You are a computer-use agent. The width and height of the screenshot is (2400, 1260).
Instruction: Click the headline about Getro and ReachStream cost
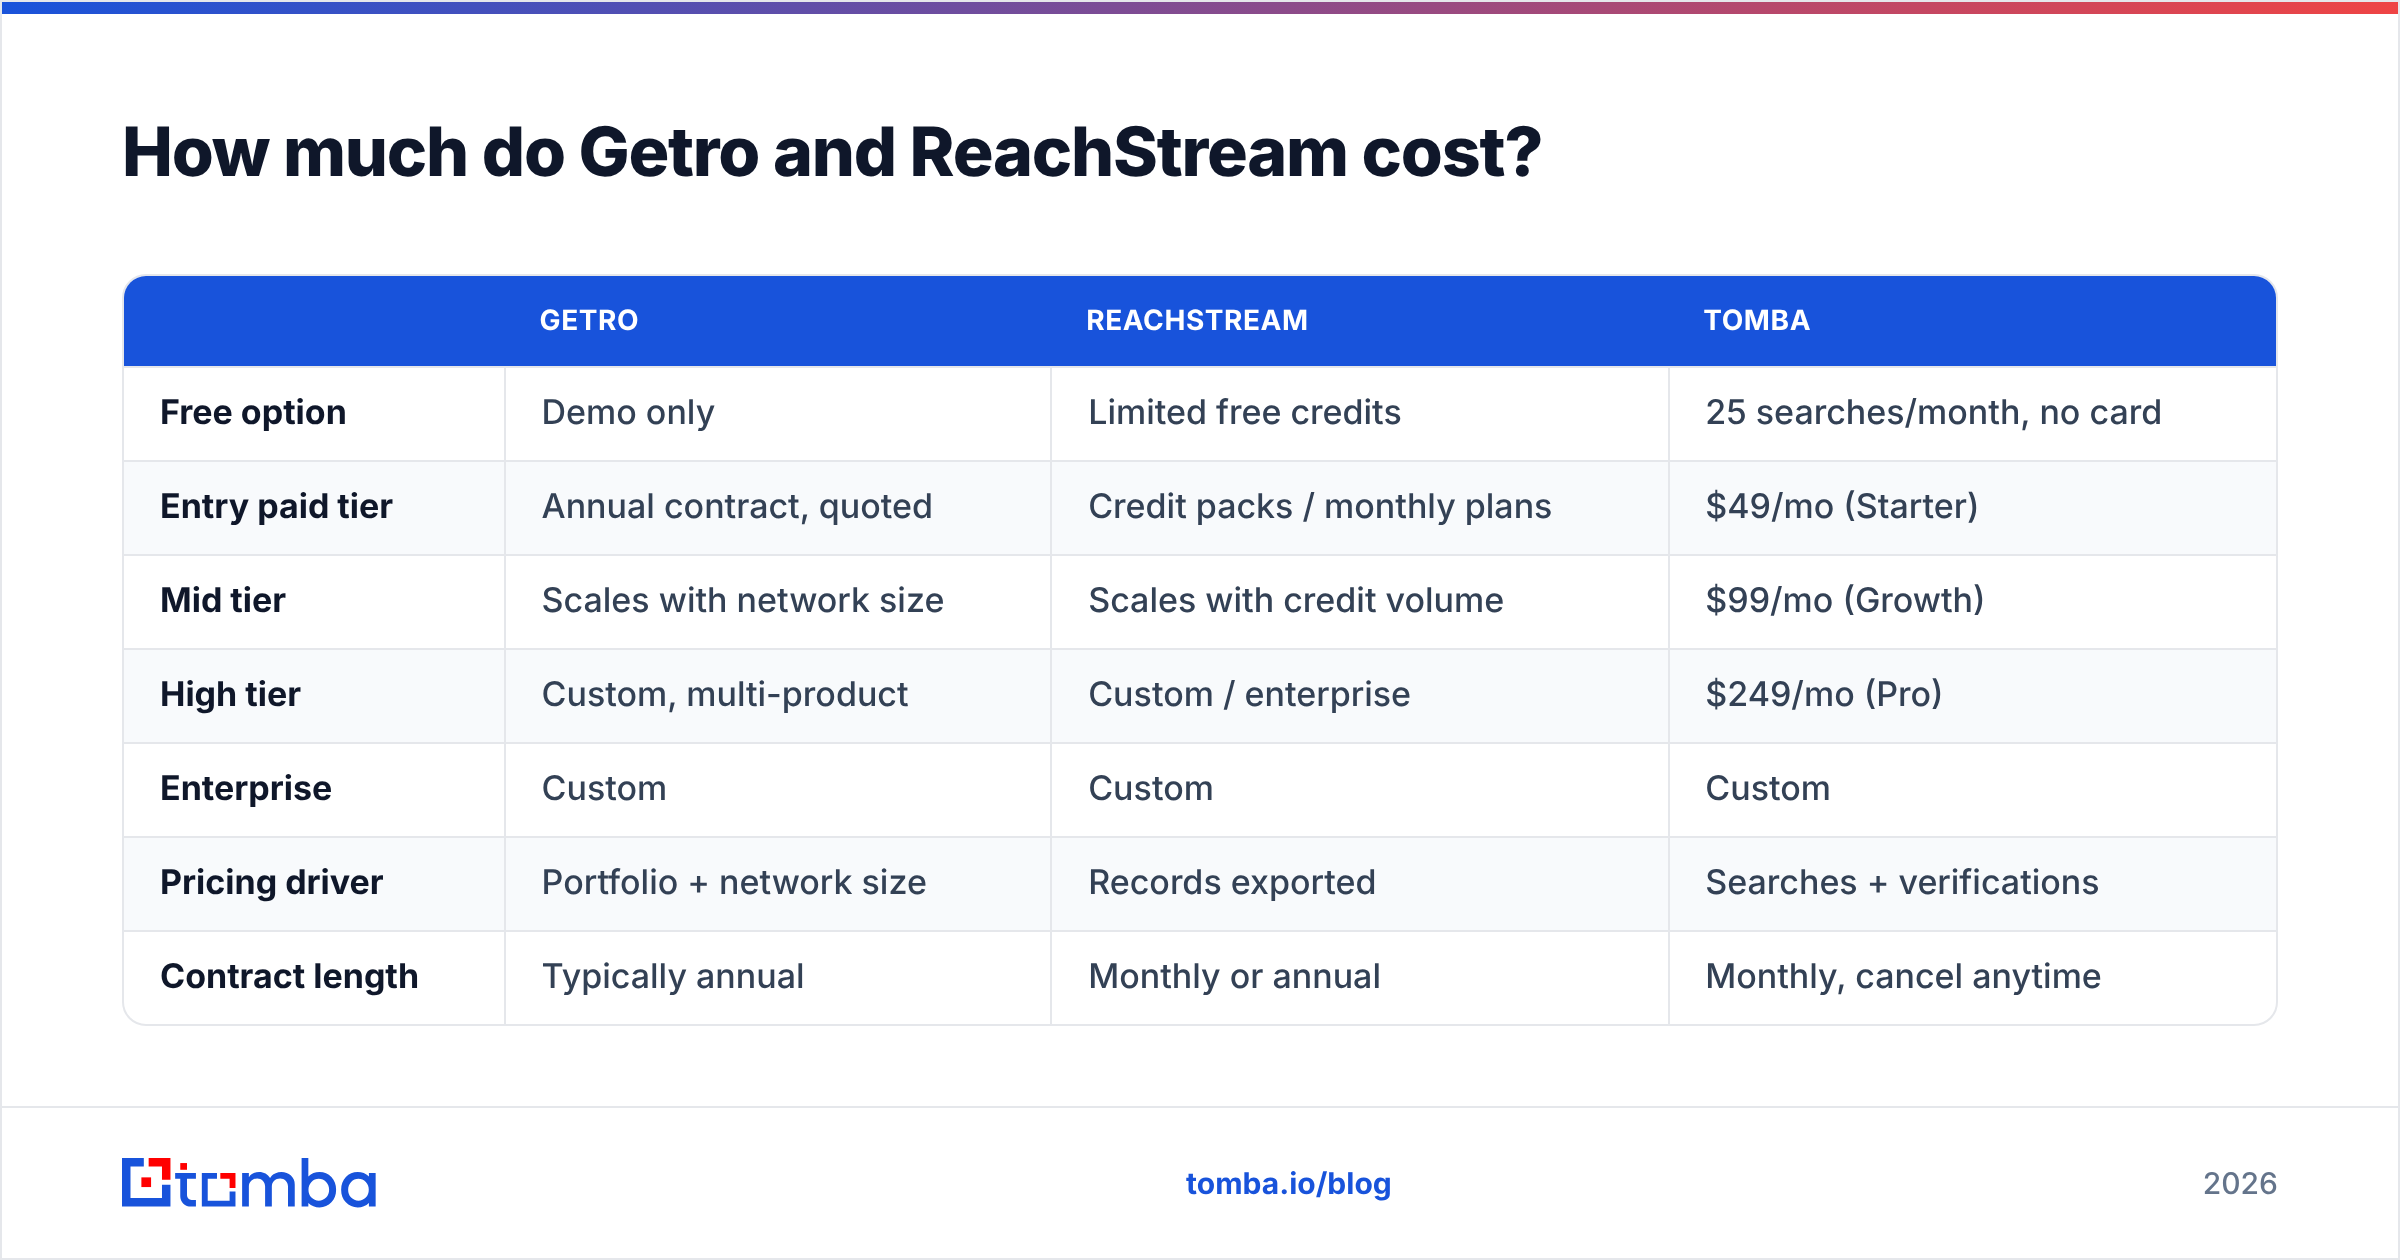click(831, 153)
